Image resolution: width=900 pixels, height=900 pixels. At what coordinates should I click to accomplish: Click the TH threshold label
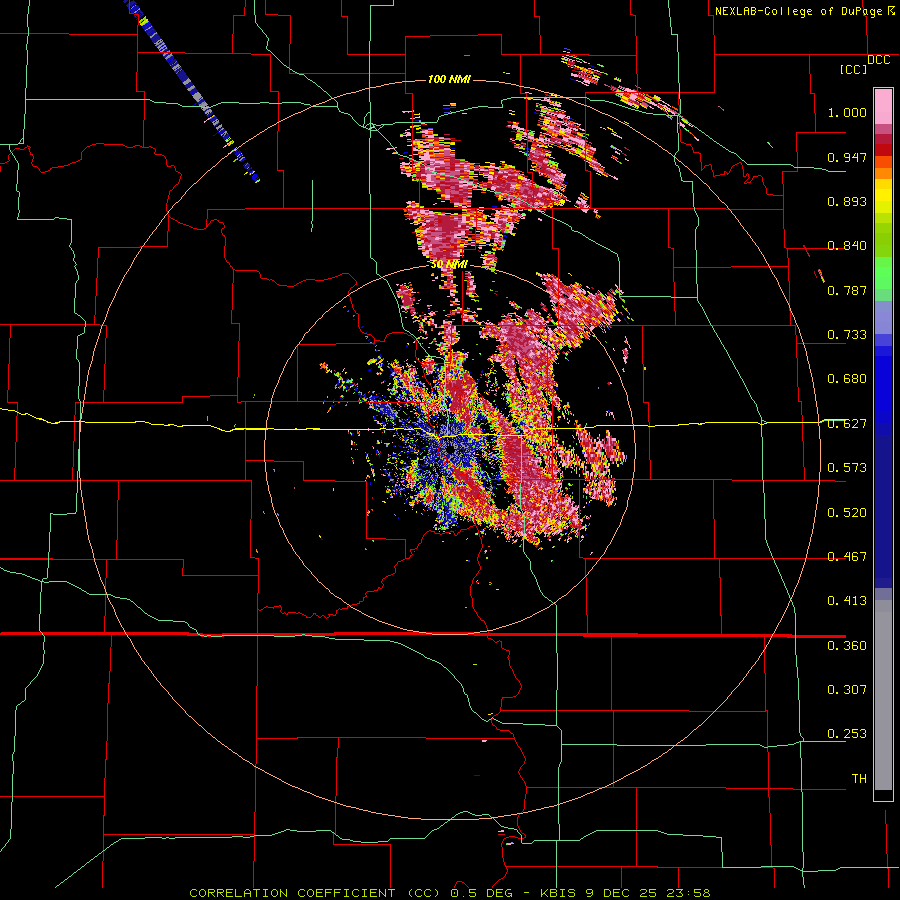tap(859, 779)
